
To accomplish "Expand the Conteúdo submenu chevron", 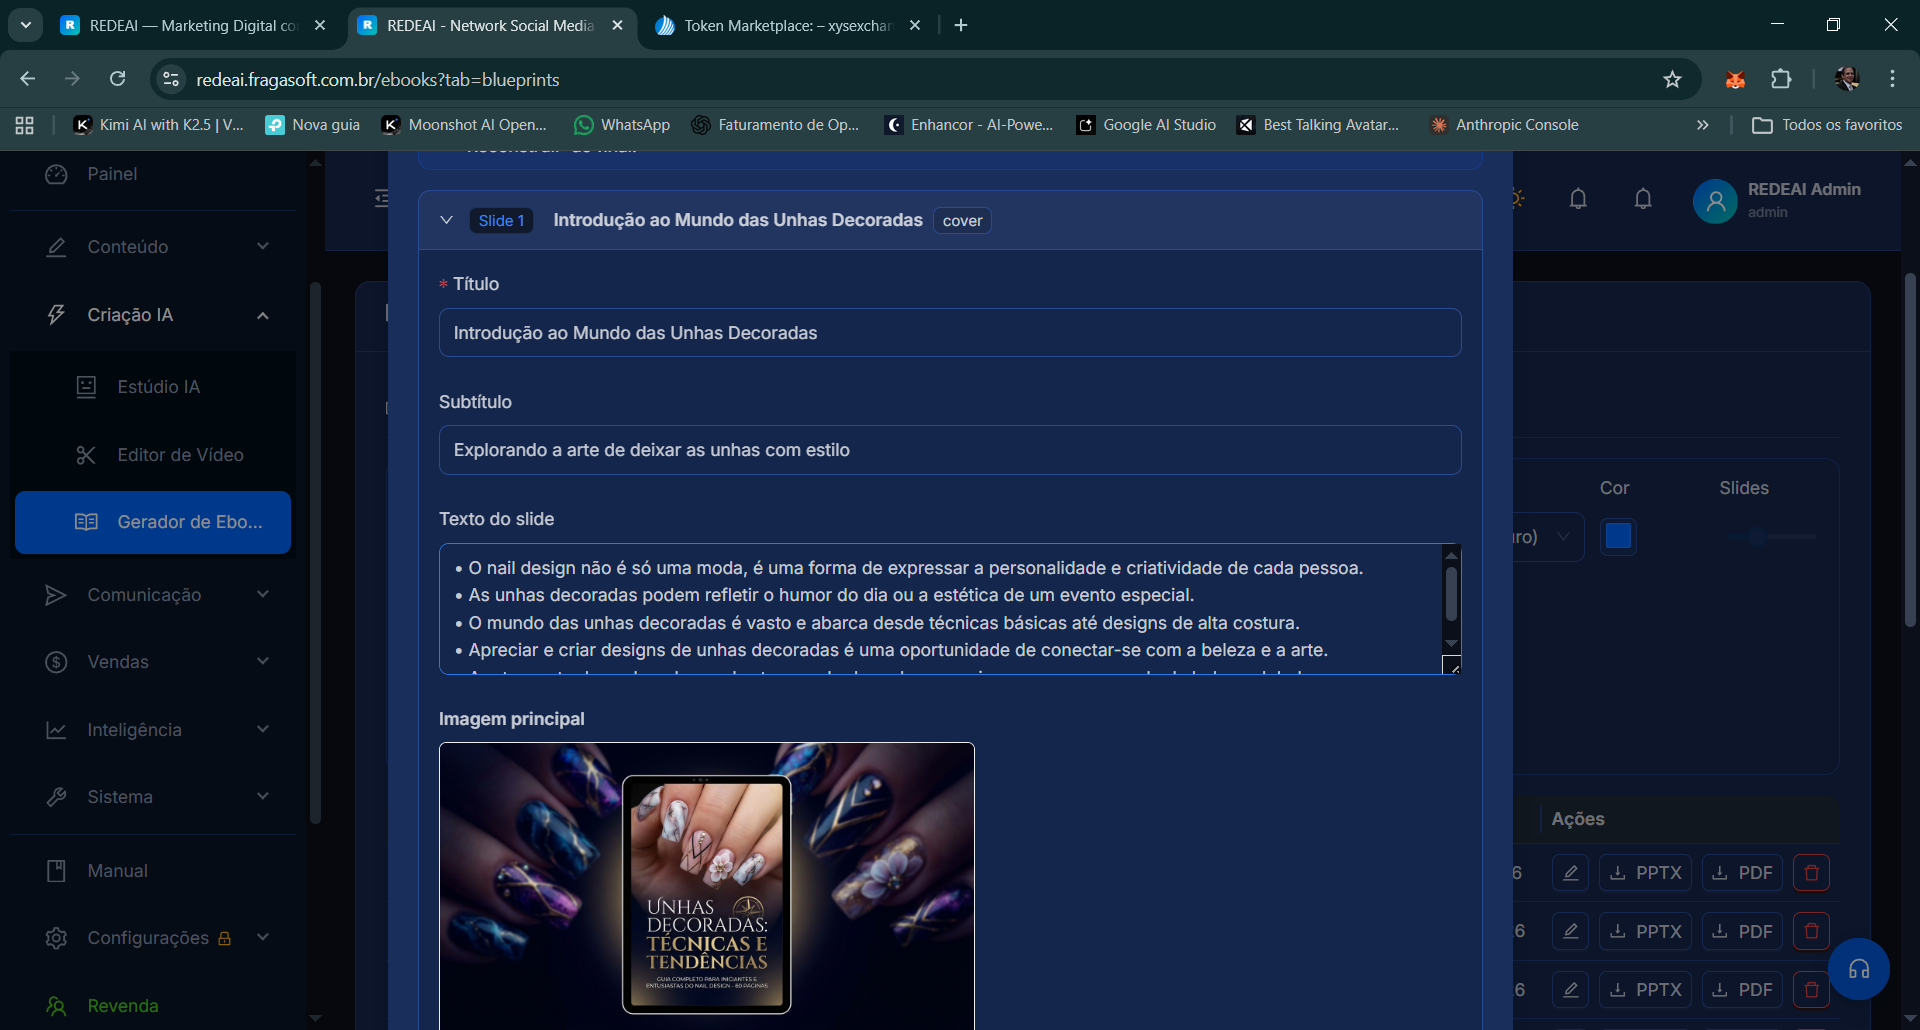I will click(x=263, y=246).
